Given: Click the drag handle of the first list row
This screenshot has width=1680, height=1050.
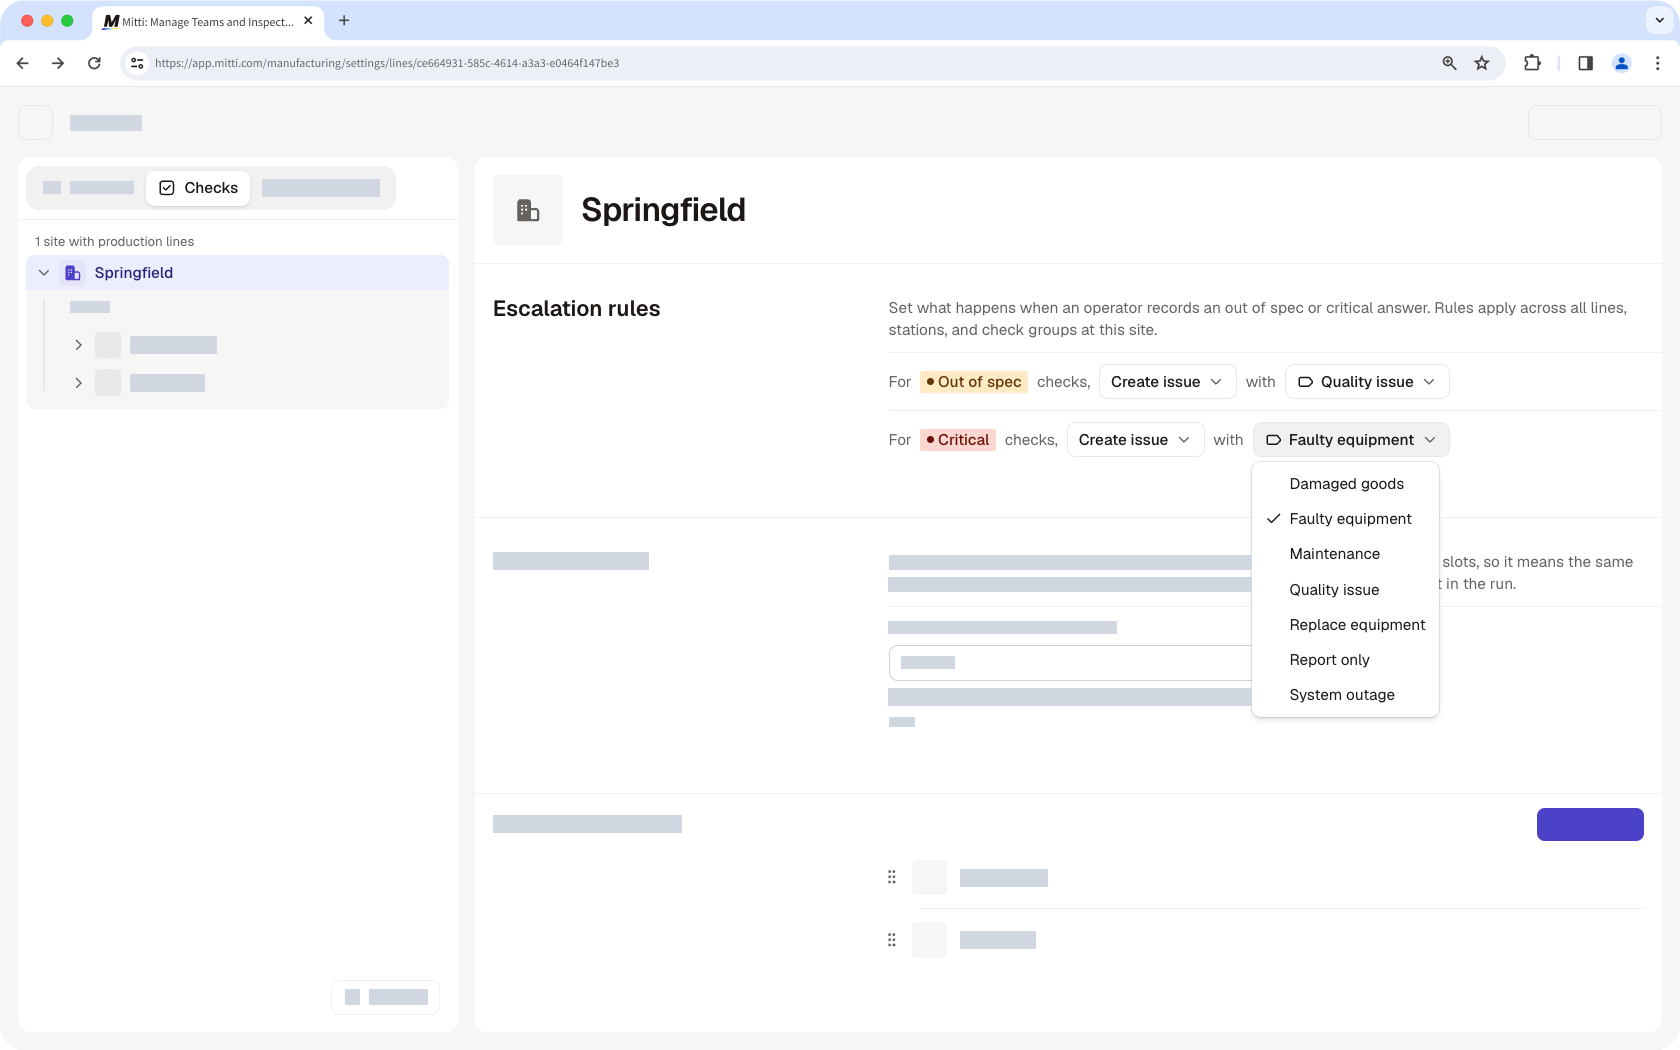Looking at the screenshot, I should (x=892, y=877).
